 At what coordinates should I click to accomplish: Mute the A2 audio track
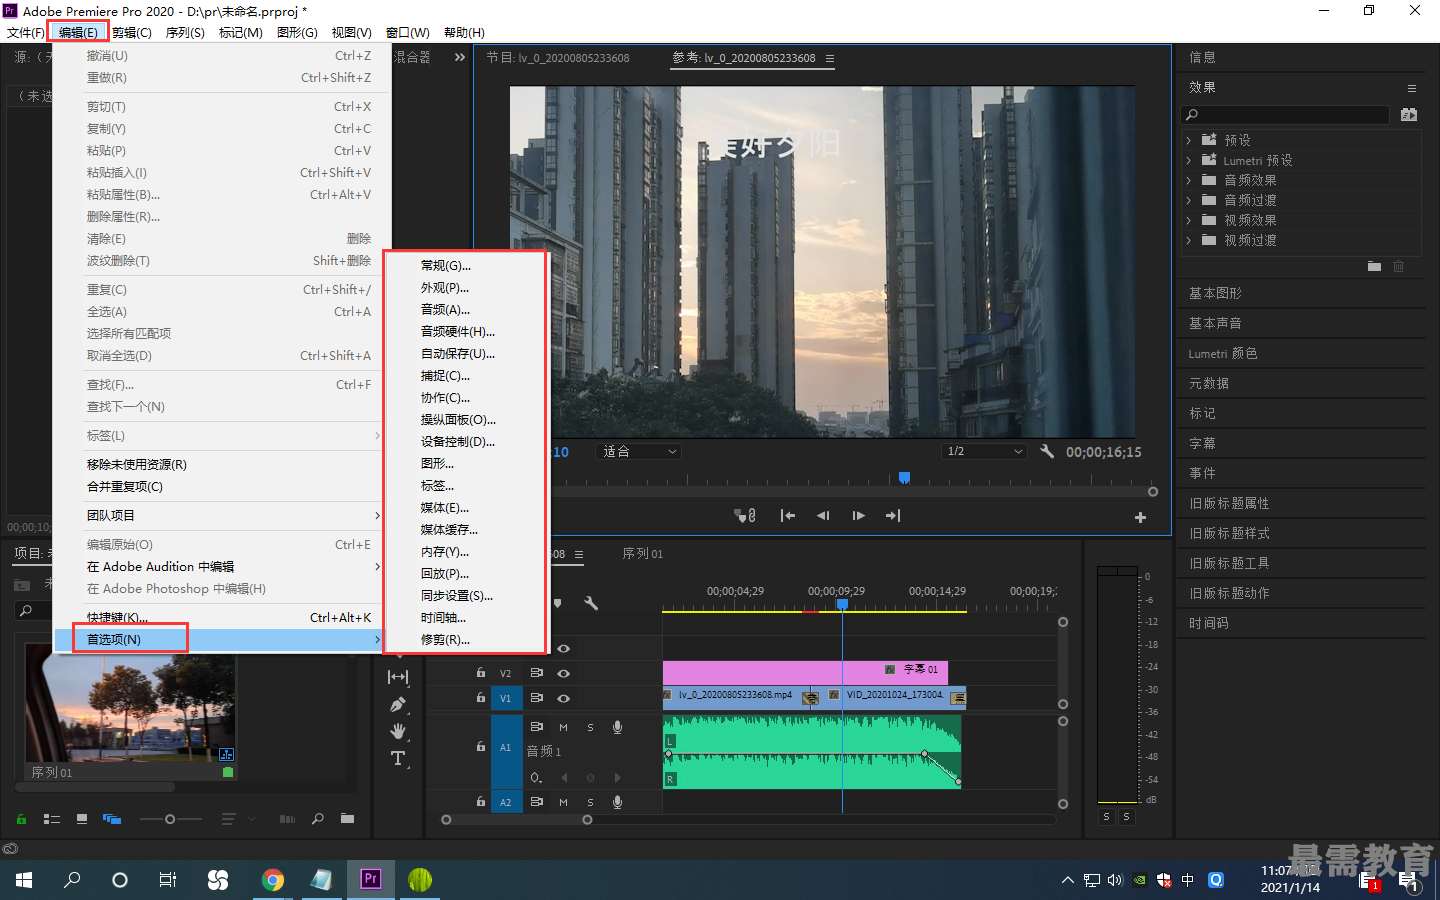coord(563,802)
